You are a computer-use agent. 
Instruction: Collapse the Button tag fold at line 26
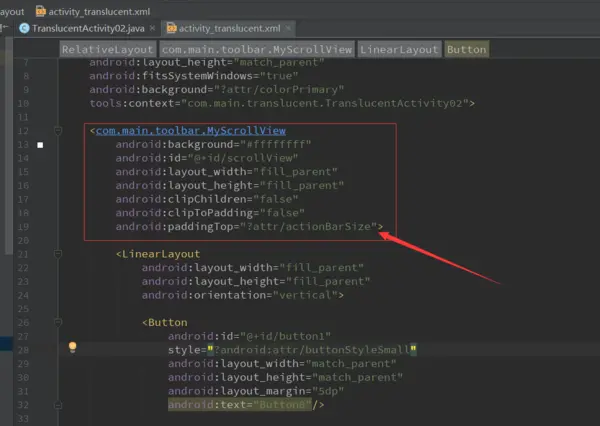pyautogui.click(x=58, y=322)
